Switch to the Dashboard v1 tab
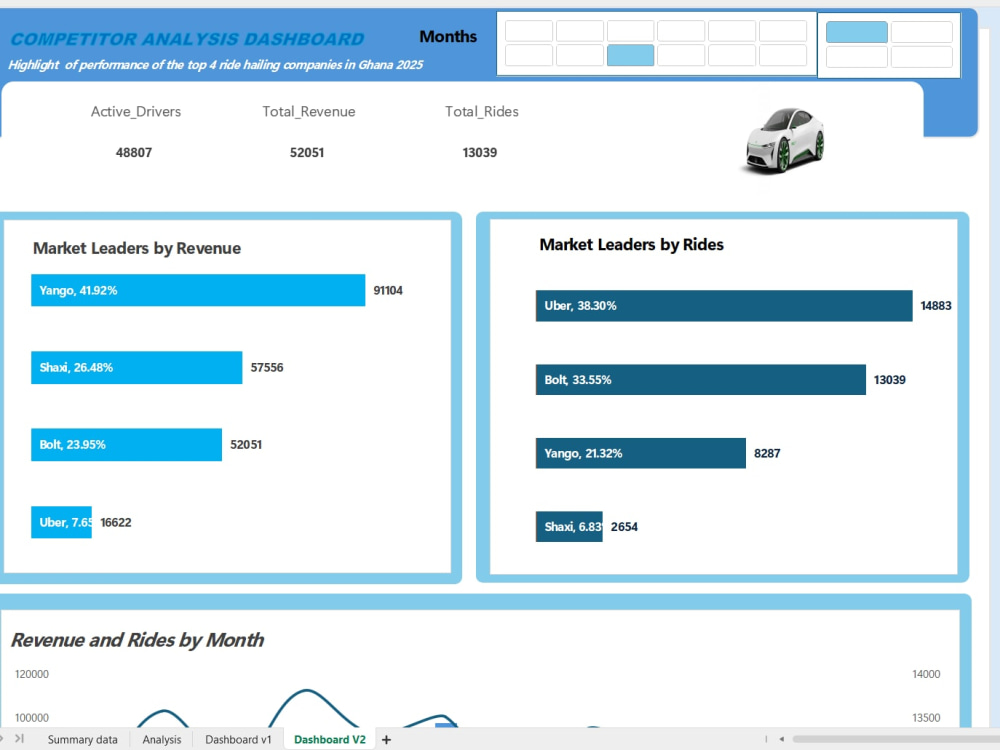 click(237, 739)
